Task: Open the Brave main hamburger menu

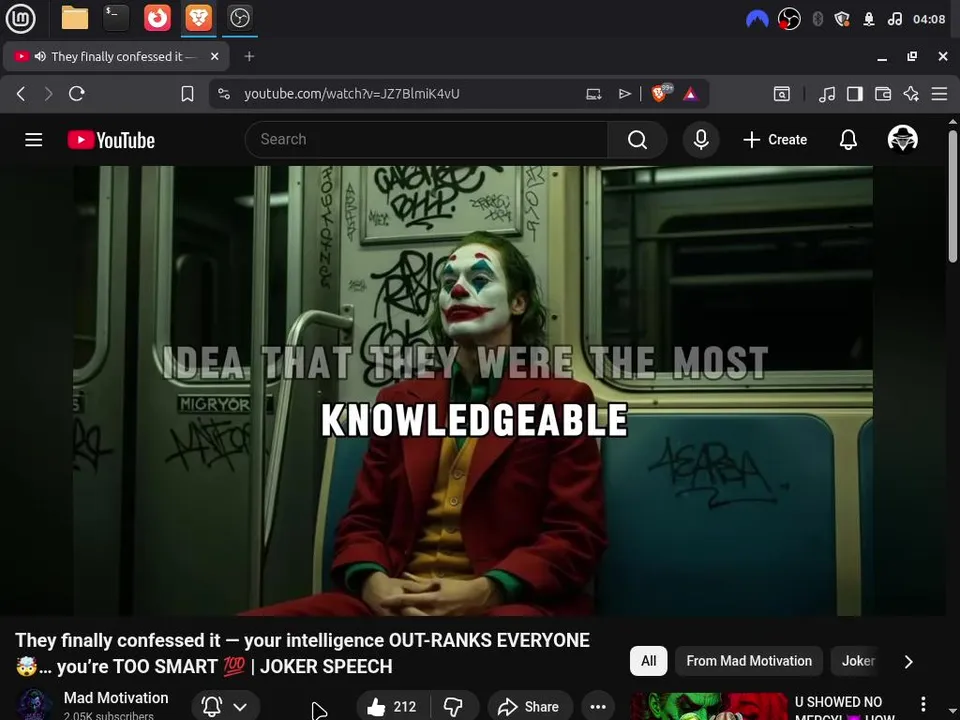Action: 939,94
